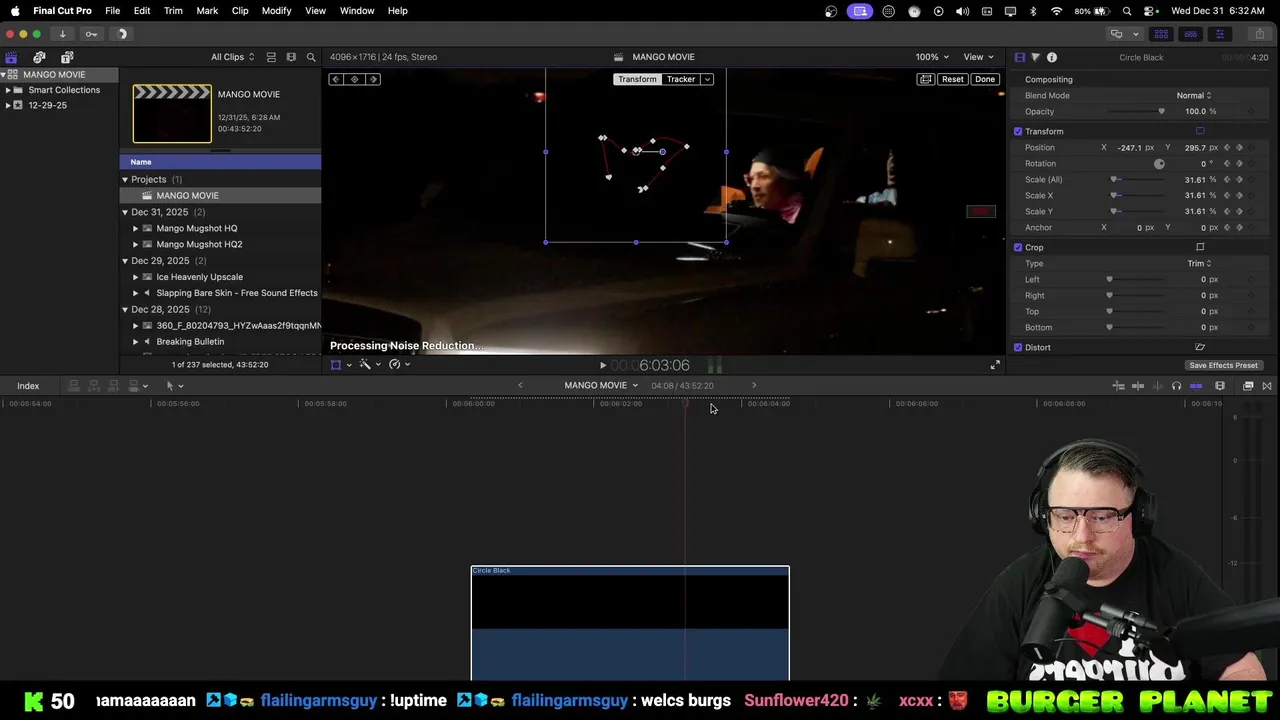The width and height of the screenshot is (1280, 720).
Task: Collapse the Dec 31, 2025 group
Action: (125, 212)
